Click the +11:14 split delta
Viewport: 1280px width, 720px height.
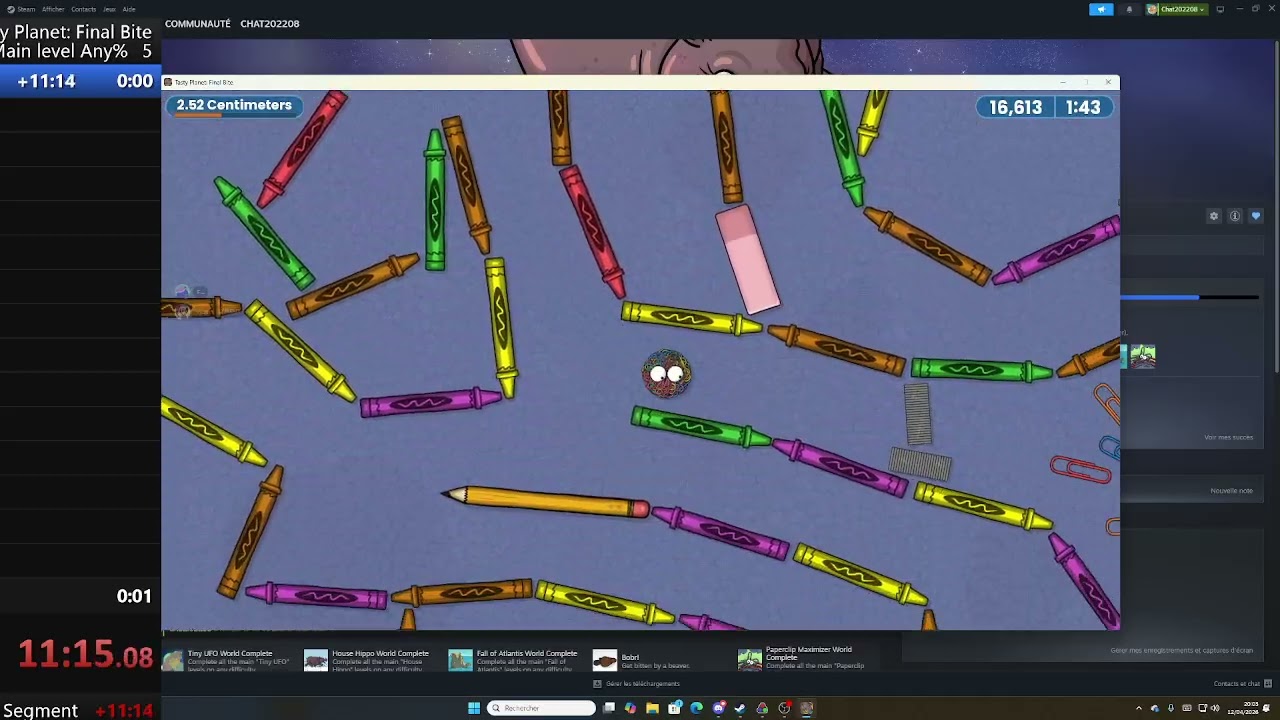click(x=46, y=81)
